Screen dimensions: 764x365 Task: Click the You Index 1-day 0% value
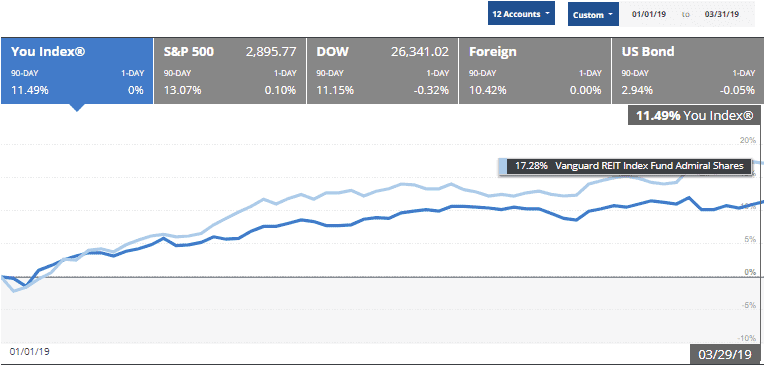point(136,90)
